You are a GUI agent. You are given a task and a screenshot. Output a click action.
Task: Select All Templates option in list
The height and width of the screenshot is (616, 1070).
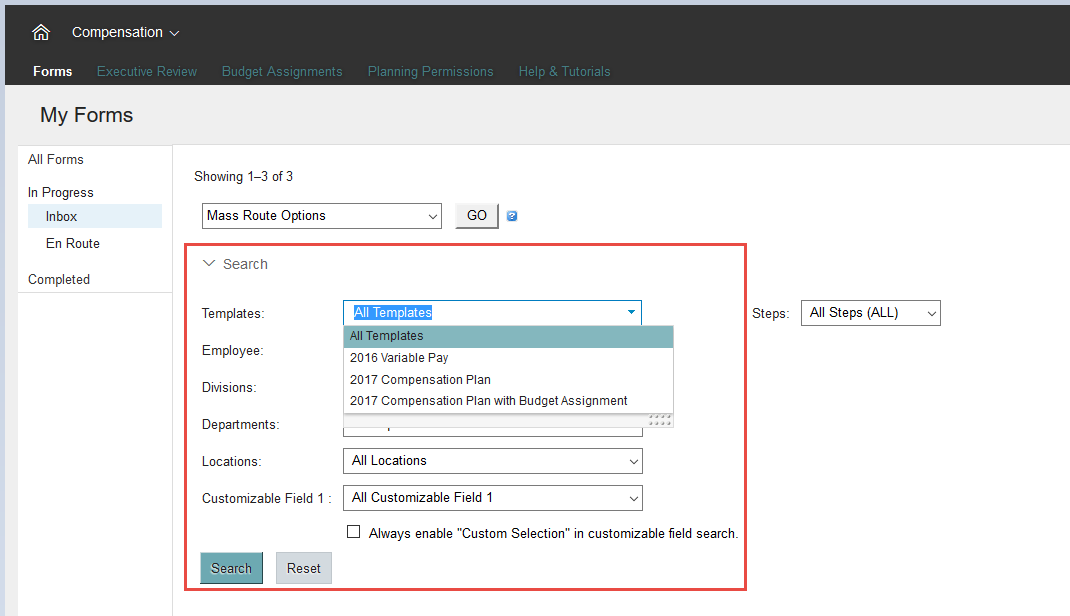508,336
